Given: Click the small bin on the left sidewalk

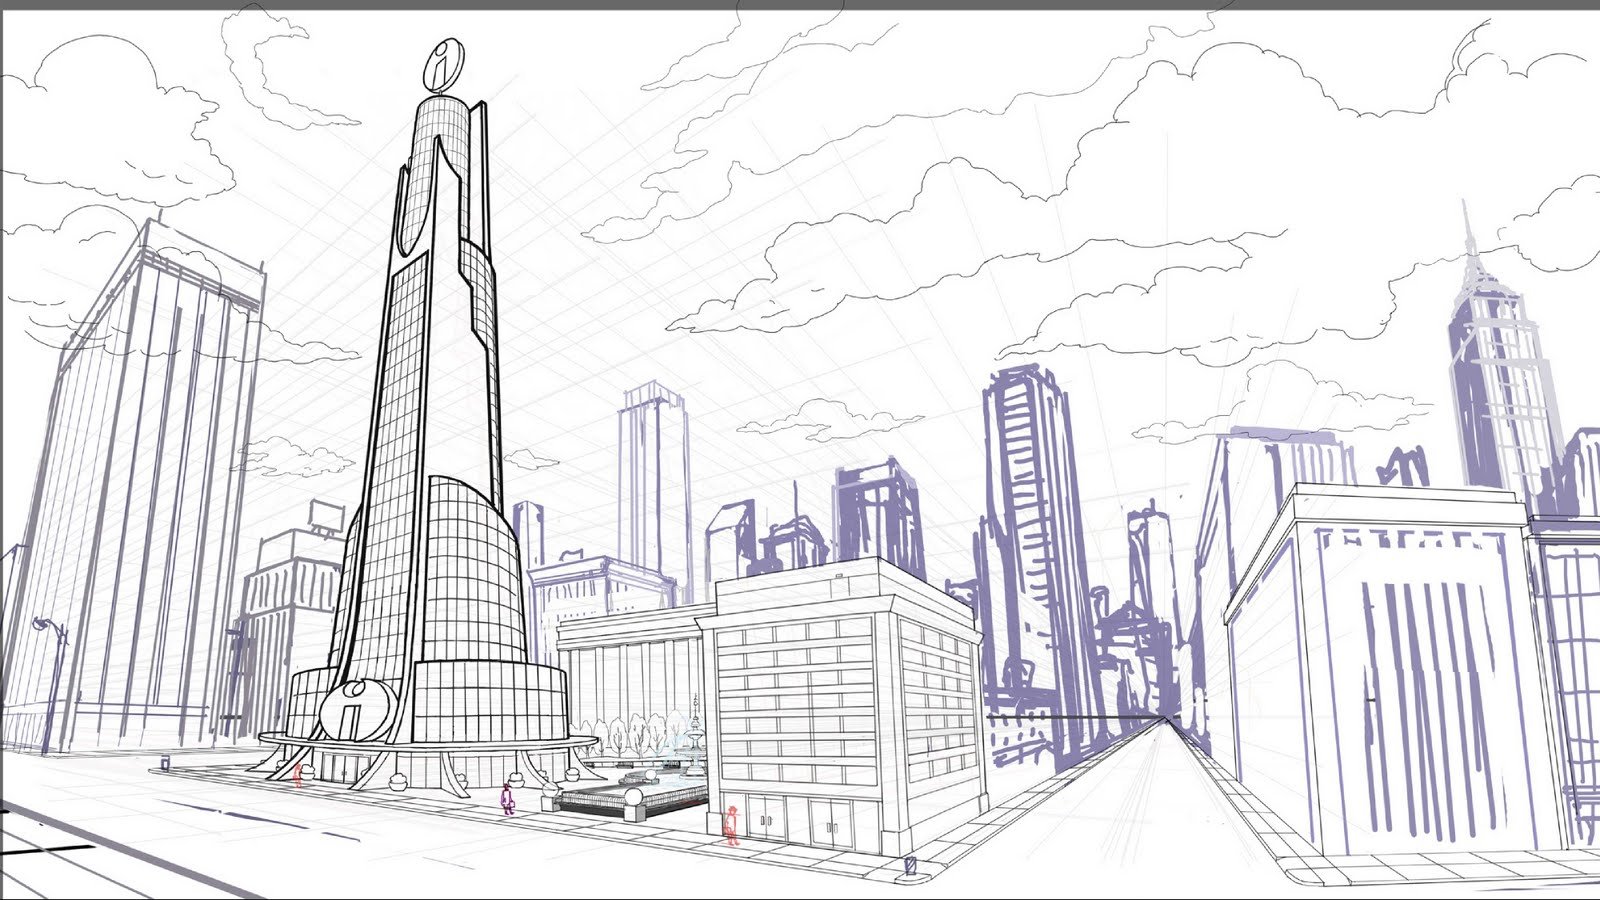Looking at the screenshot, I should point(165,764).
